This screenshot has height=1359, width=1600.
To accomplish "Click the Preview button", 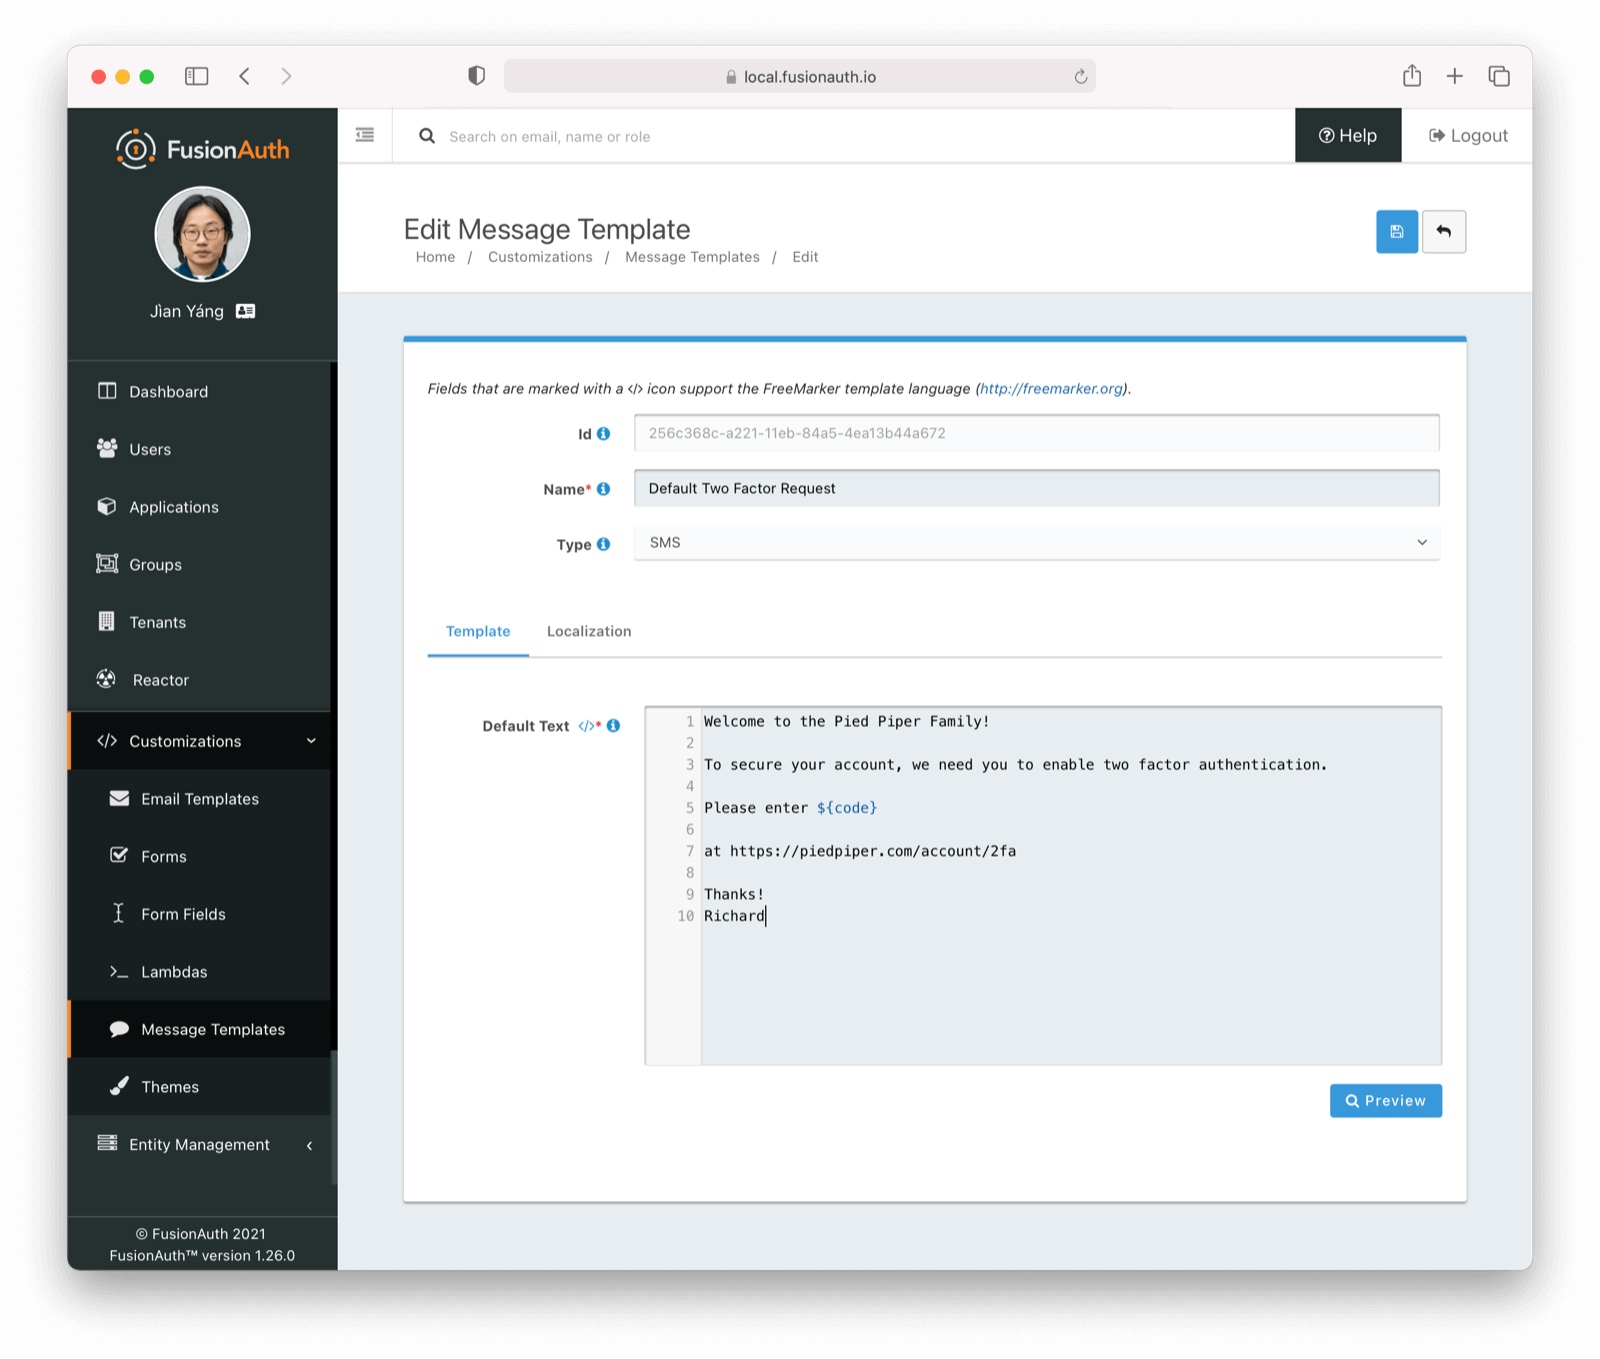I will coord(1386,1101).
